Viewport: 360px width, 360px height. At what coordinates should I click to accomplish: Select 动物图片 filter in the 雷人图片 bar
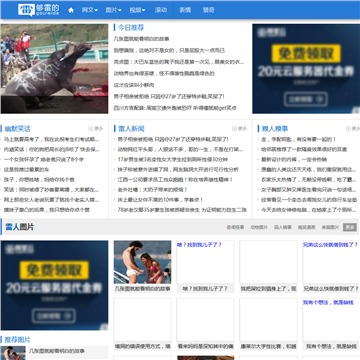click(259, 227)
